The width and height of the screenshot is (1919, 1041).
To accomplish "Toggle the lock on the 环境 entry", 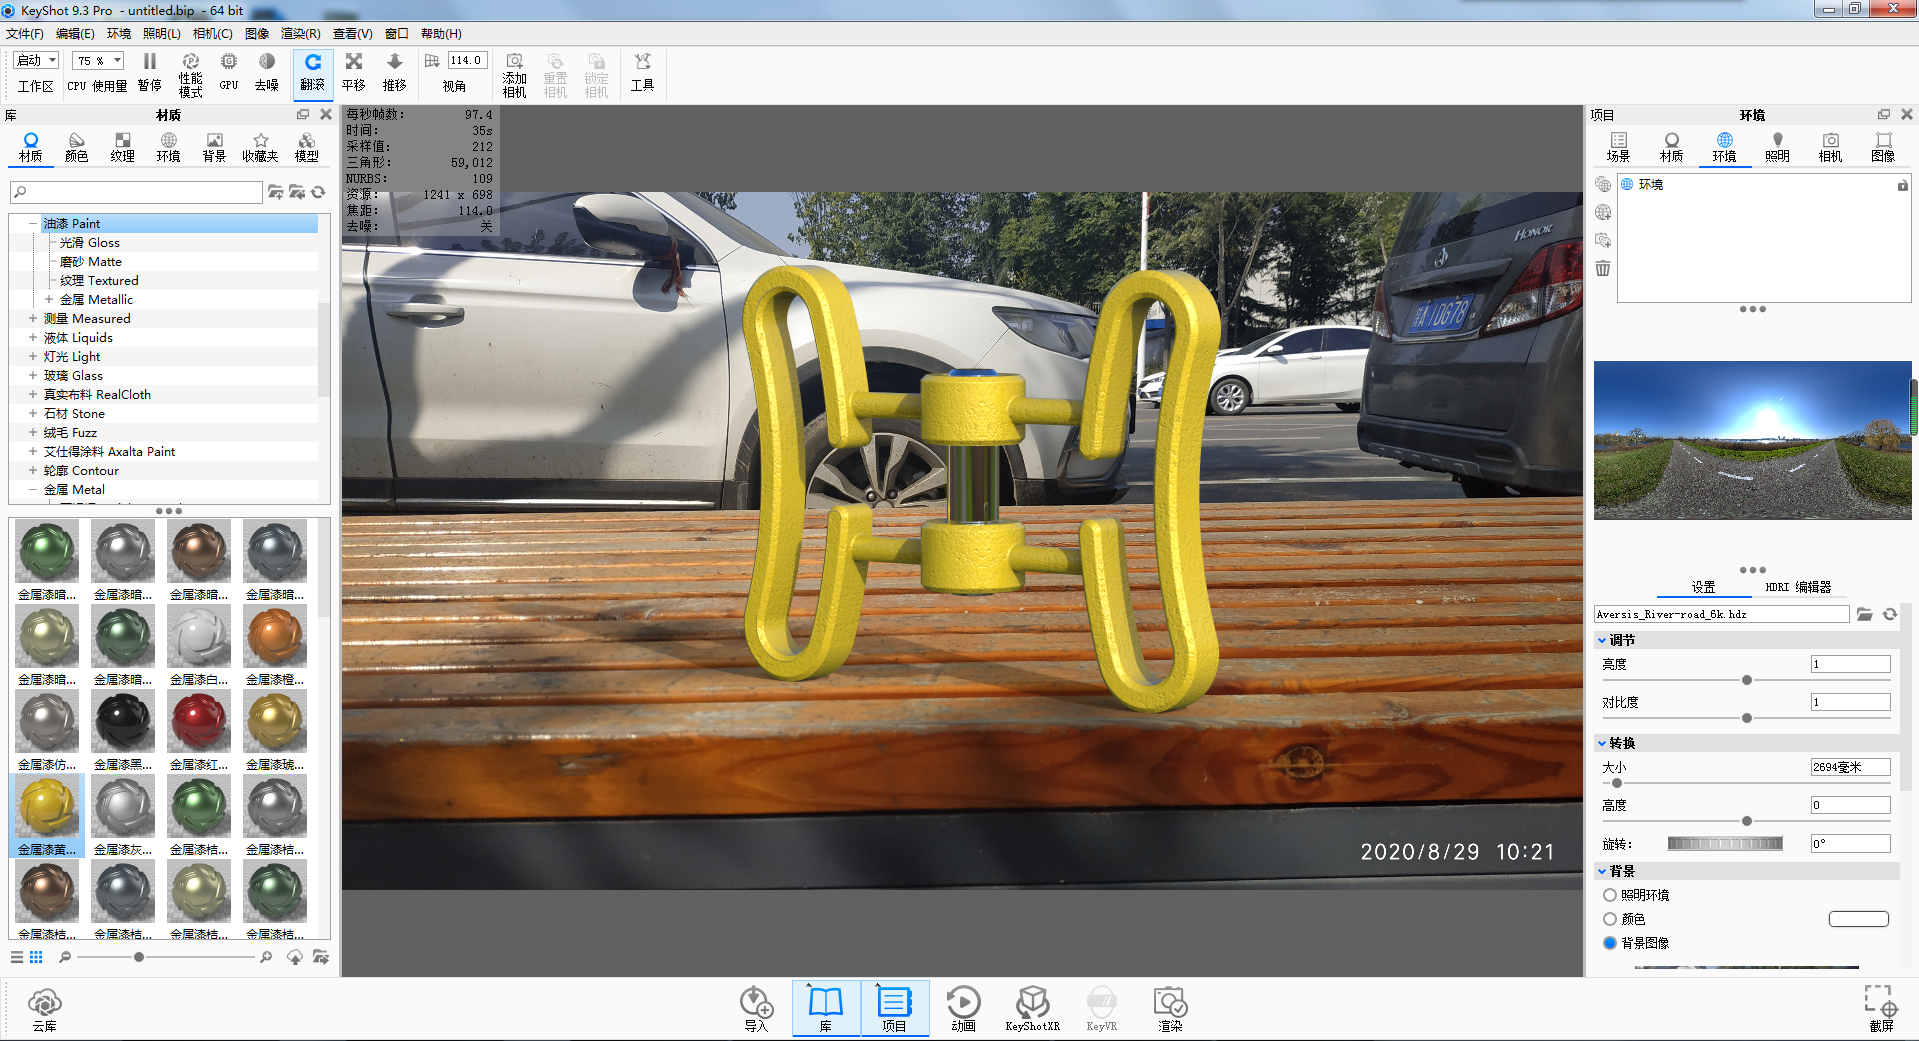I will click(1903, 185).
